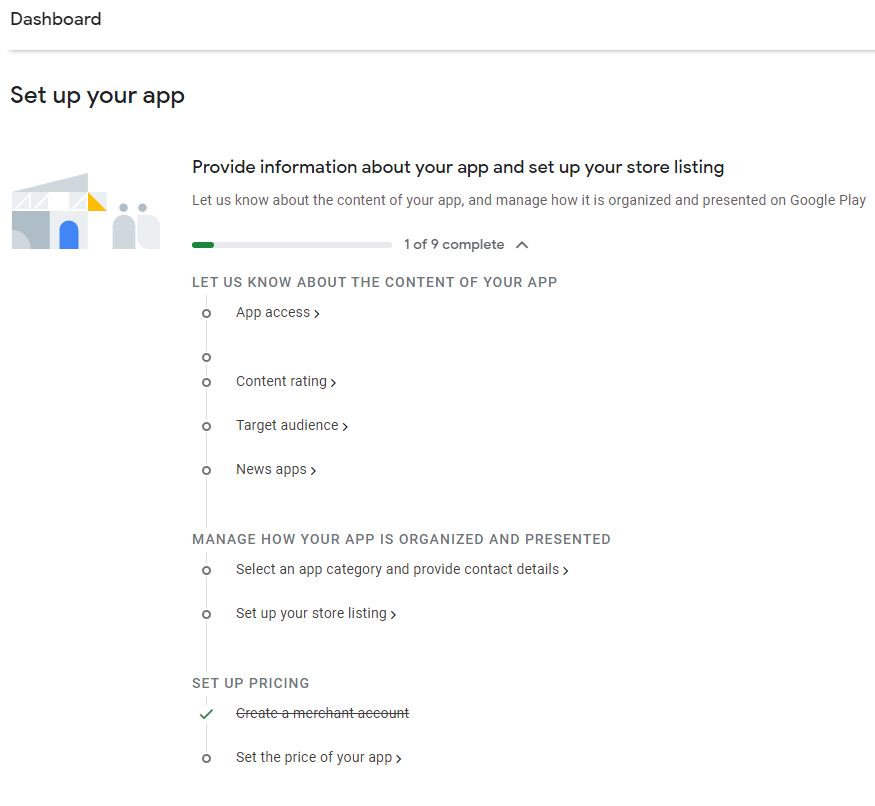Click the arrow icon after Target audience
The width and height of the screenshot is (875, 806).
click(x=345, y=426)
